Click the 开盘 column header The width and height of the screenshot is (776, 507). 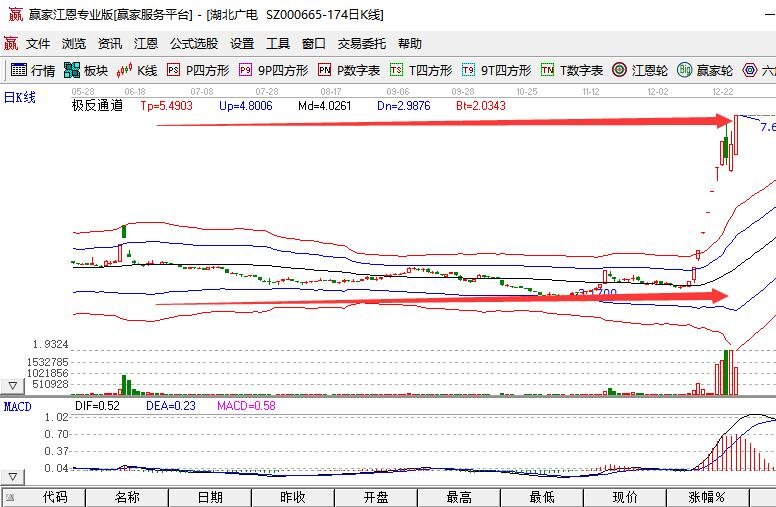(x=376, y=497)
